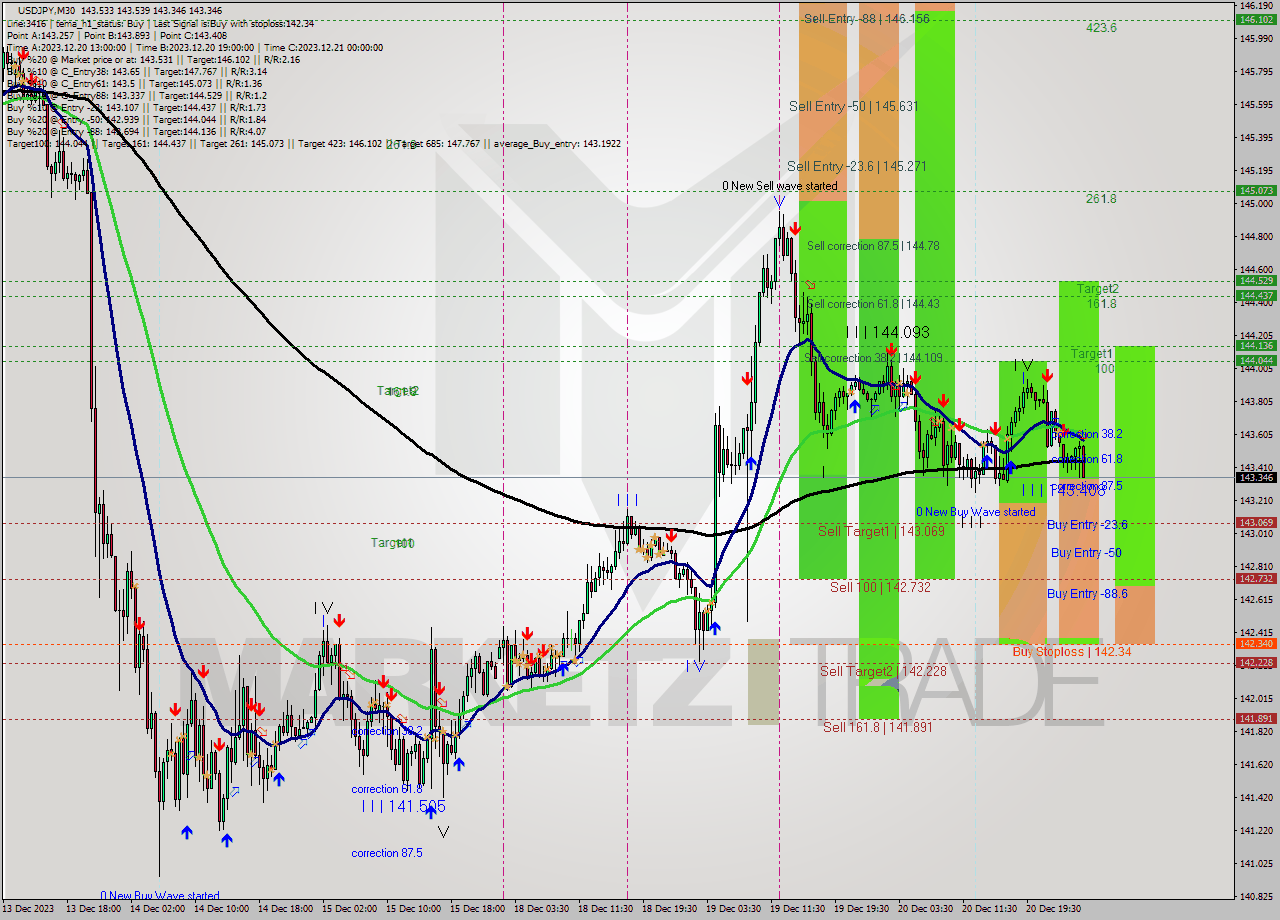Click the 144.529 price tag on axis

click(1256, 281)
